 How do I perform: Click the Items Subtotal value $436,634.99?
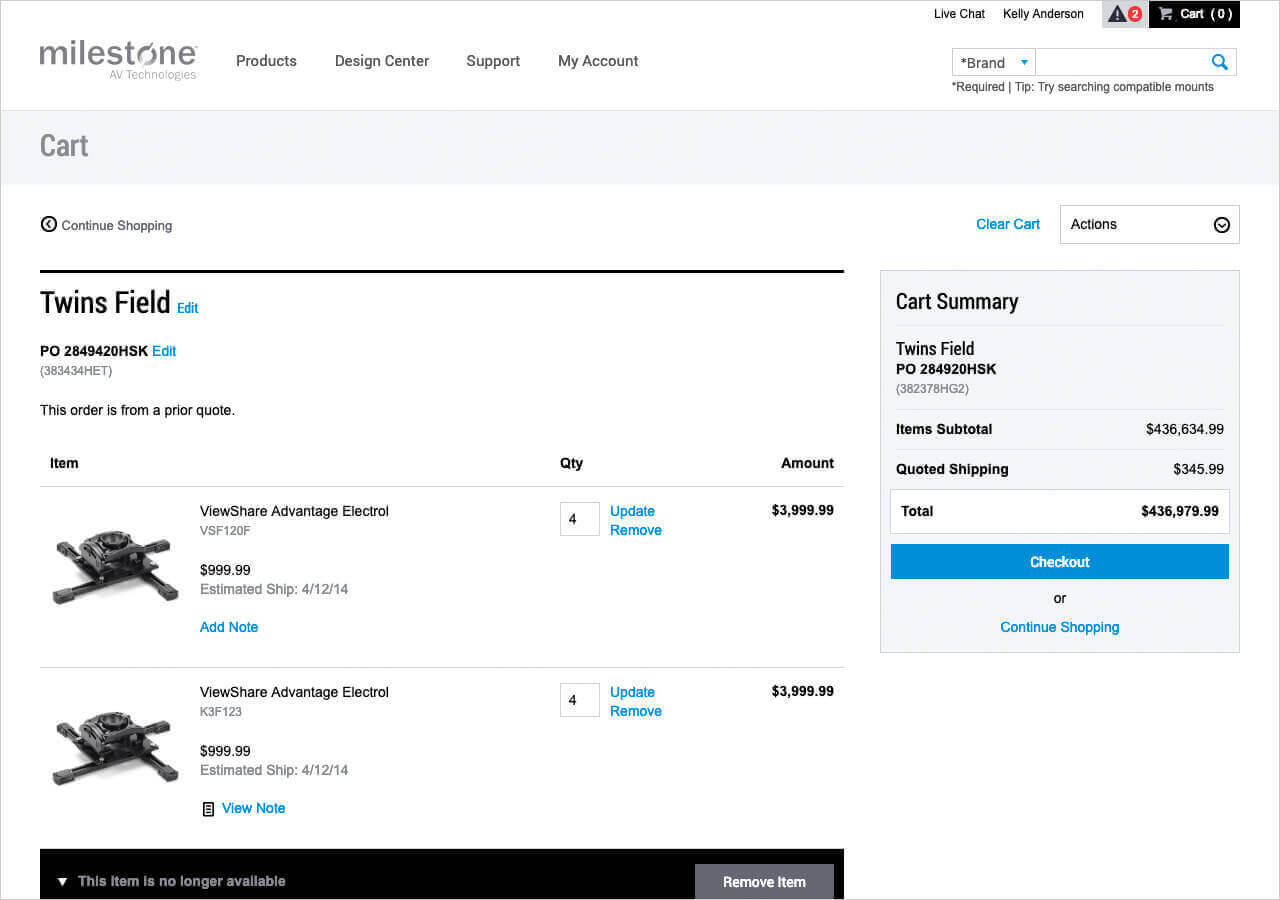[1185, 429]
